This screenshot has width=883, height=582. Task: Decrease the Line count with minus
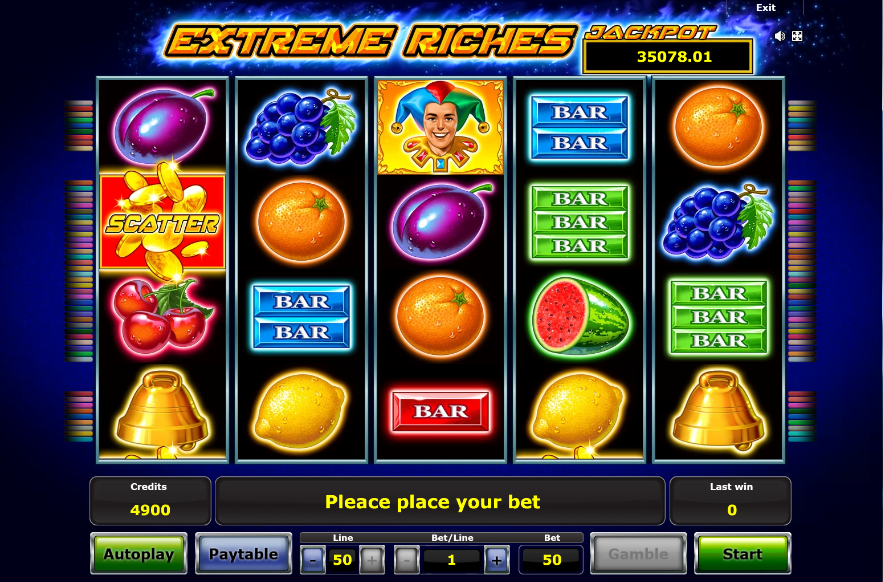point(313,559)
